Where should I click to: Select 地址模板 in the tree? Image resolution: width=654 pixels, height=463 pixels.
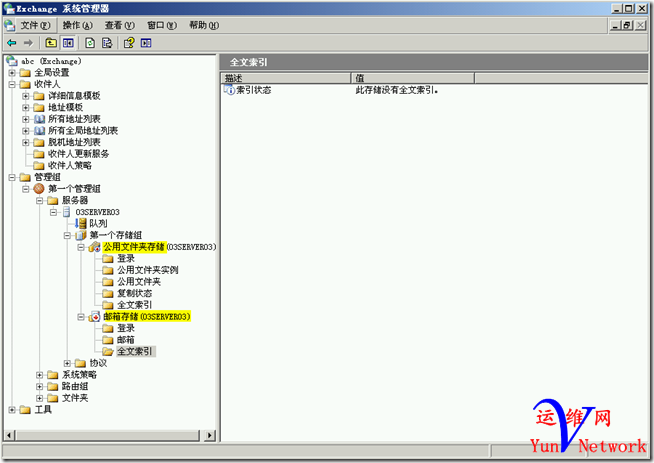pos(65,108)
